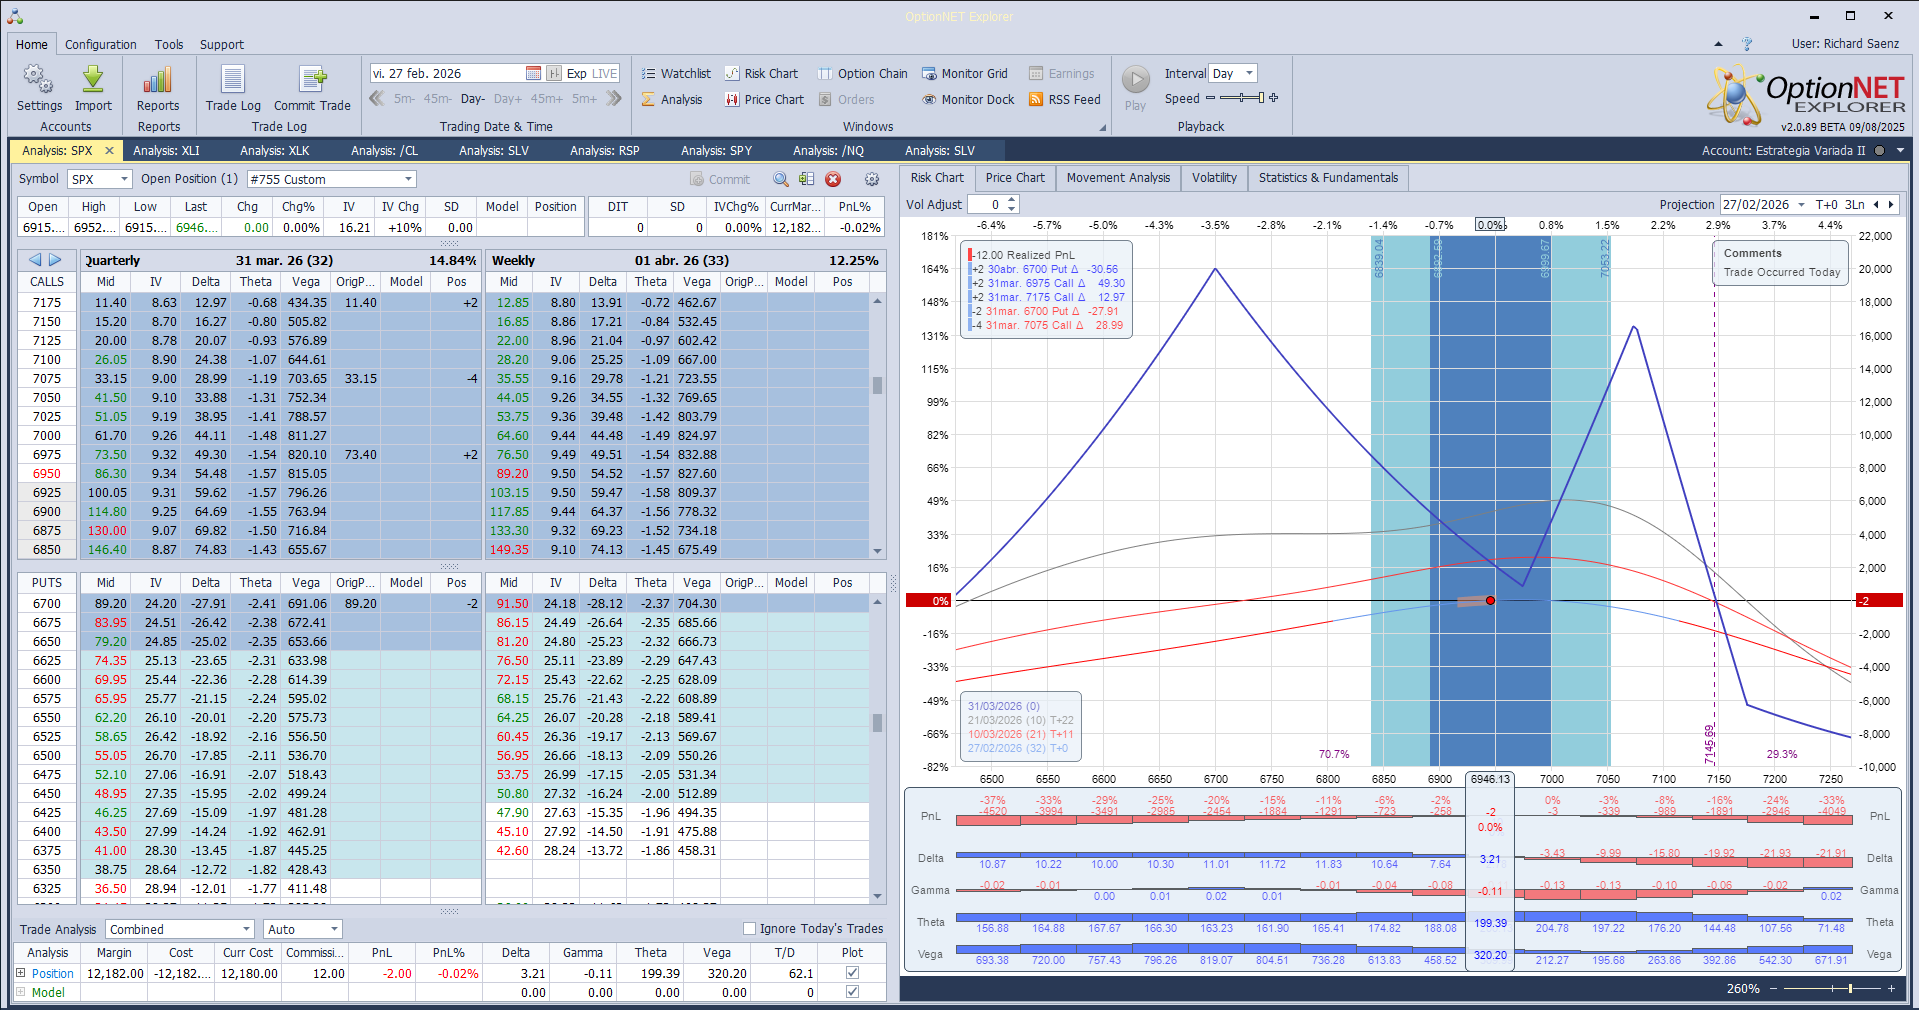The height and width of the screenshot is (1010, 1919).
Task: Open the Statistics & Fundamentals tab
Action: (1328, 178)
